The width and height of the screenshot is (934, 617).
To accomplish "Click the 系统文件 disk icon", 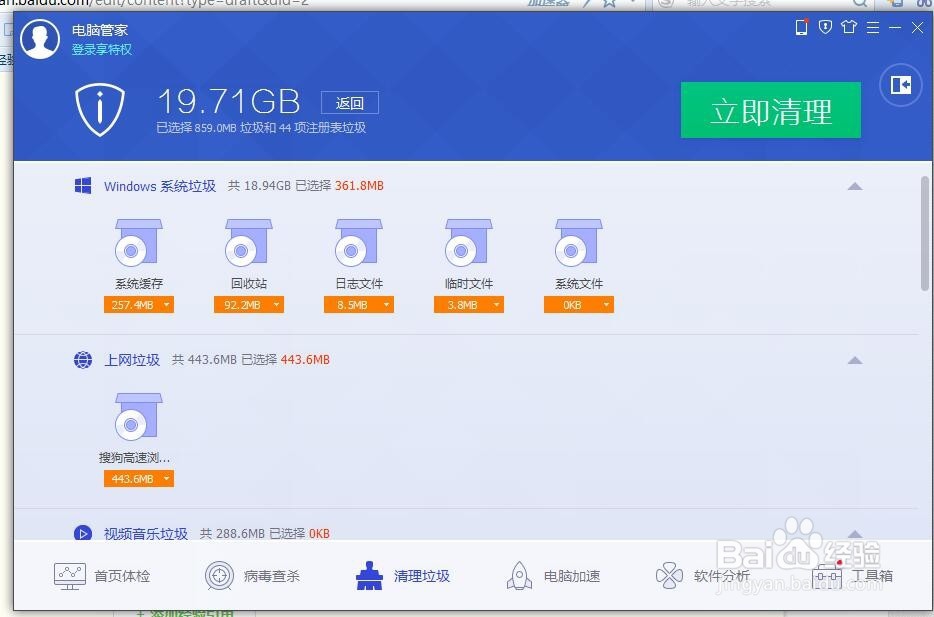I will [578, 243].
